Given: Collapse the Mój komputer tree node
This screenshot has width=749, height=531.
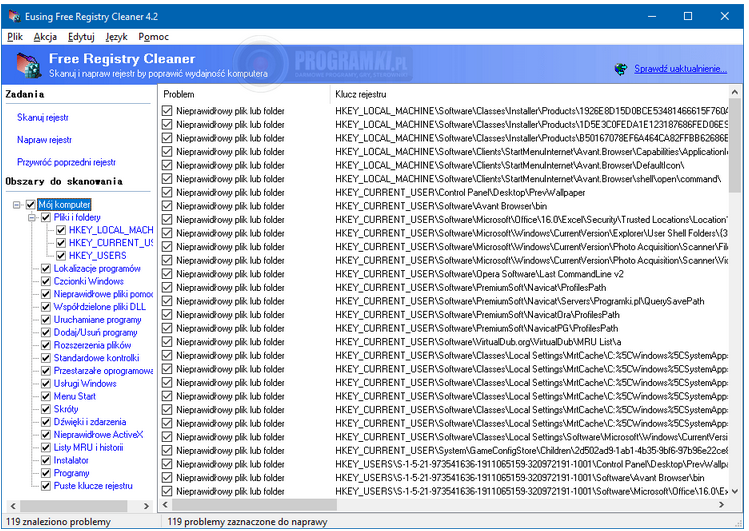Looking at the screenshot, I should [x=17, y=205].
